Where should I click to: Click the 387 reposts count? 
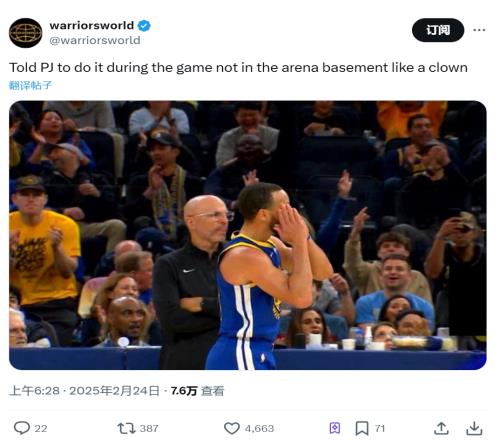pyautogui.click(x=149, y=428)
